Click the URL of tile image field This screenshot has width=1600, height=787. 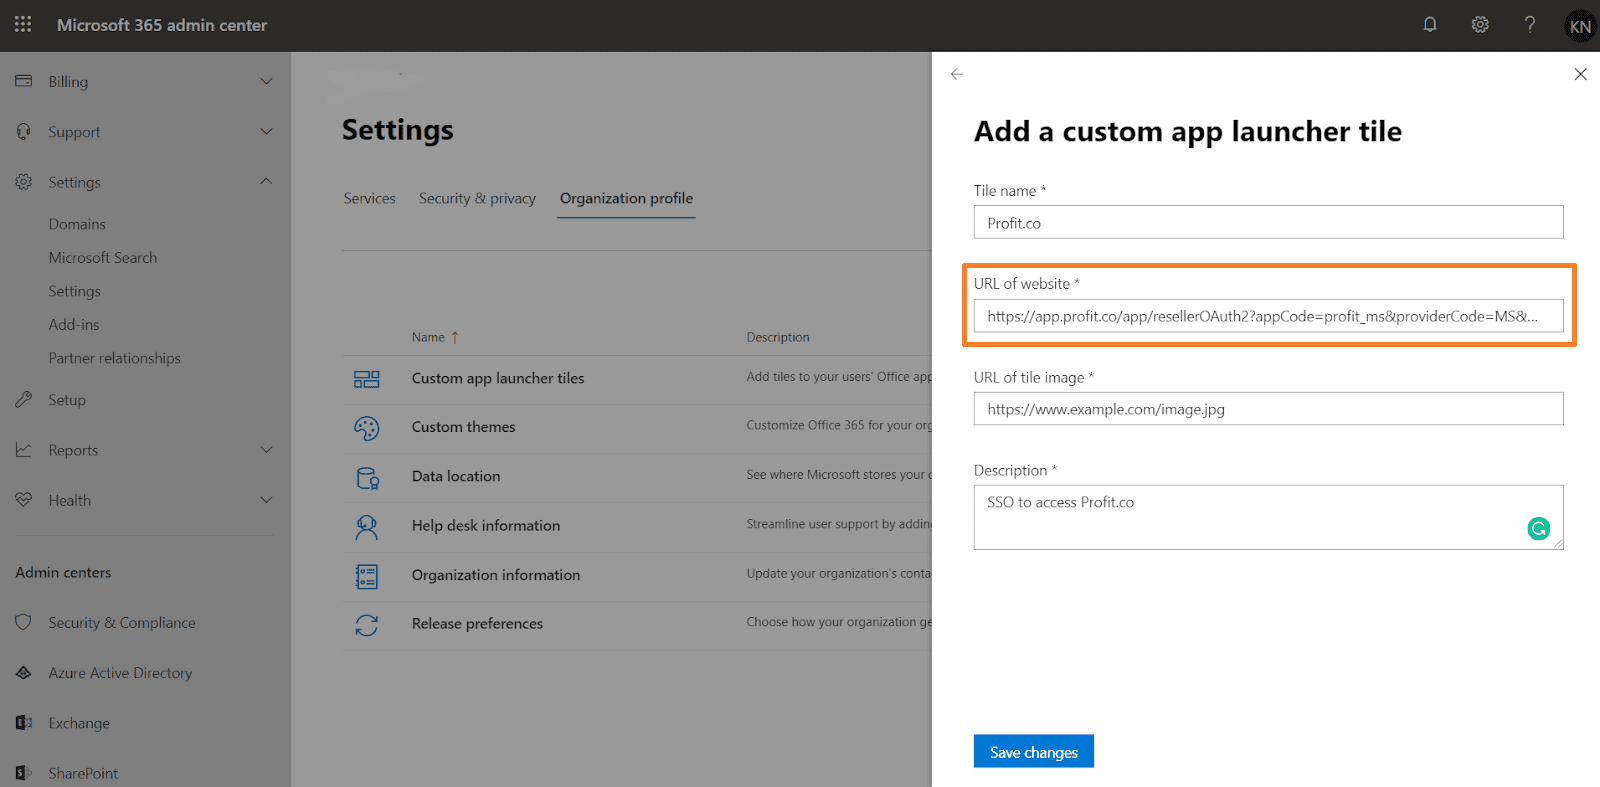1268,409
